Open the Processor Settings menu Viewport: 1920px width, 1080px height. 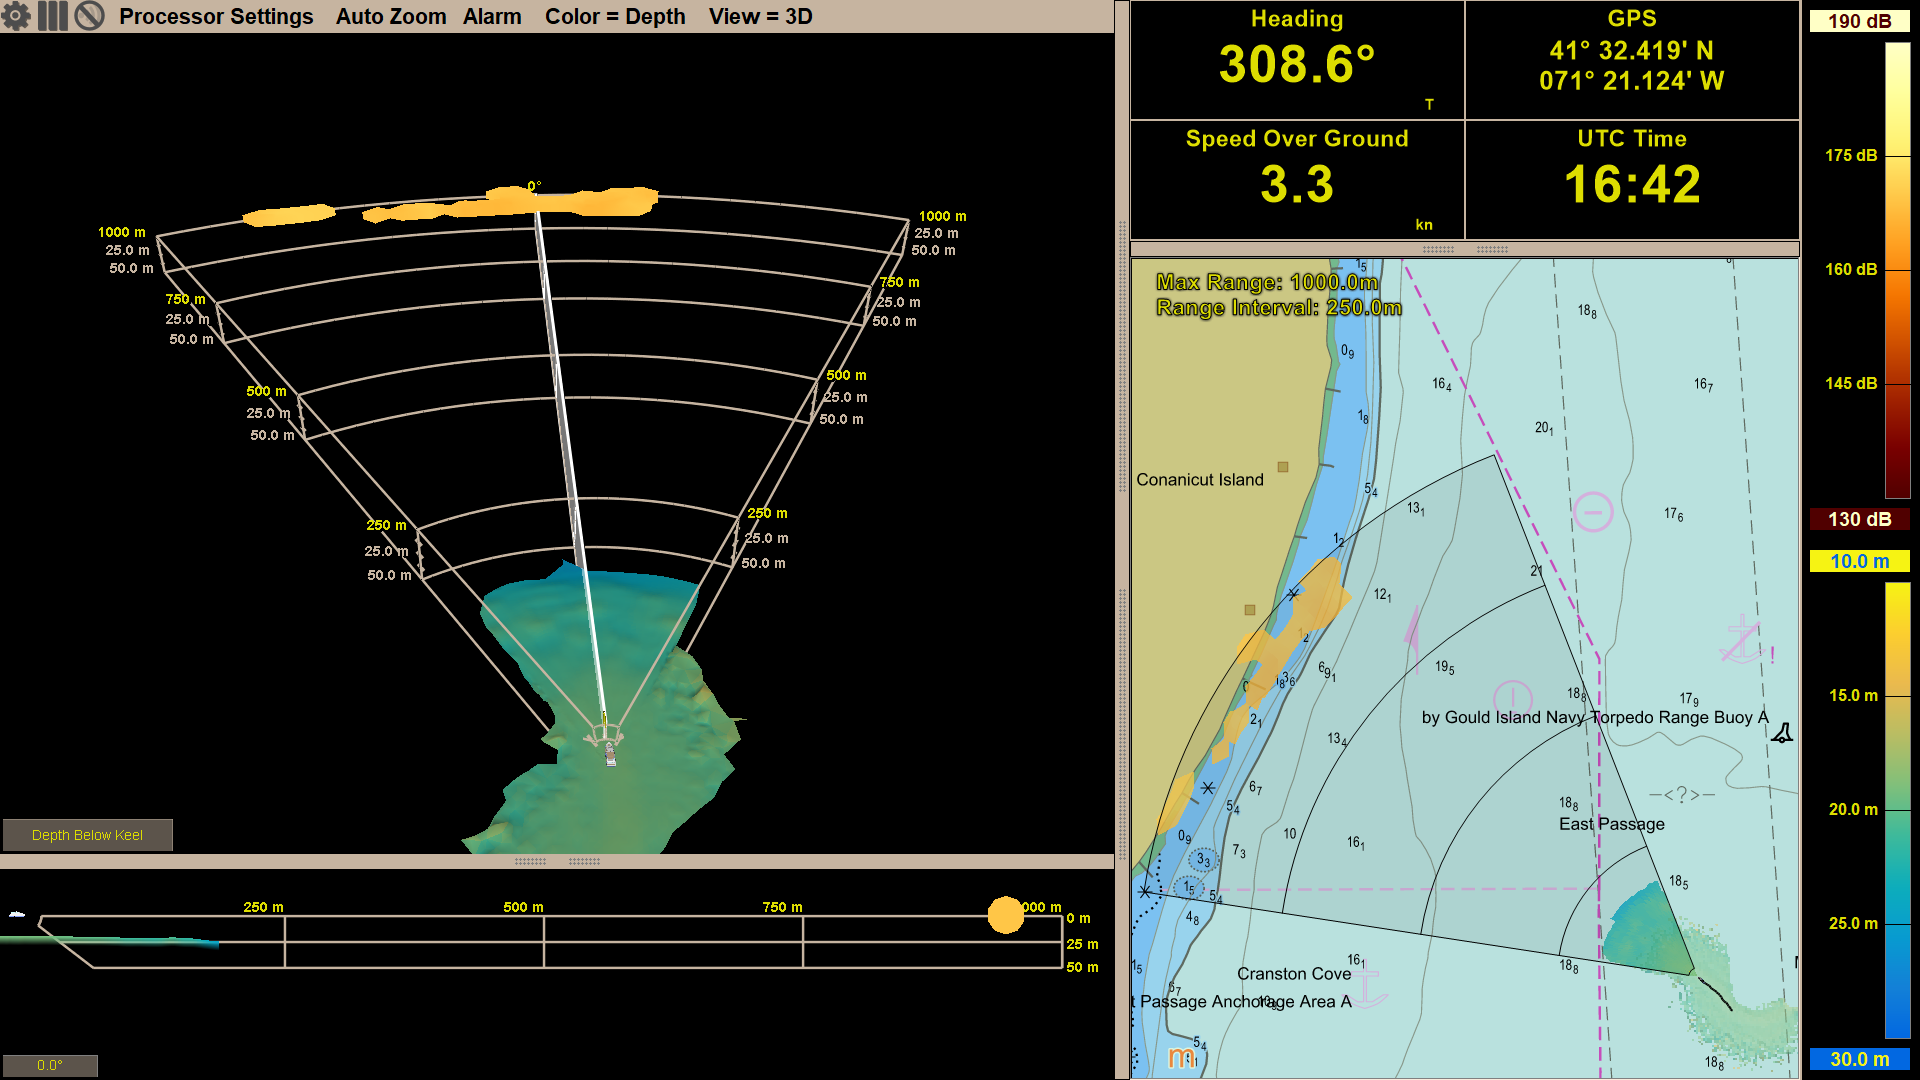[216, 16]
